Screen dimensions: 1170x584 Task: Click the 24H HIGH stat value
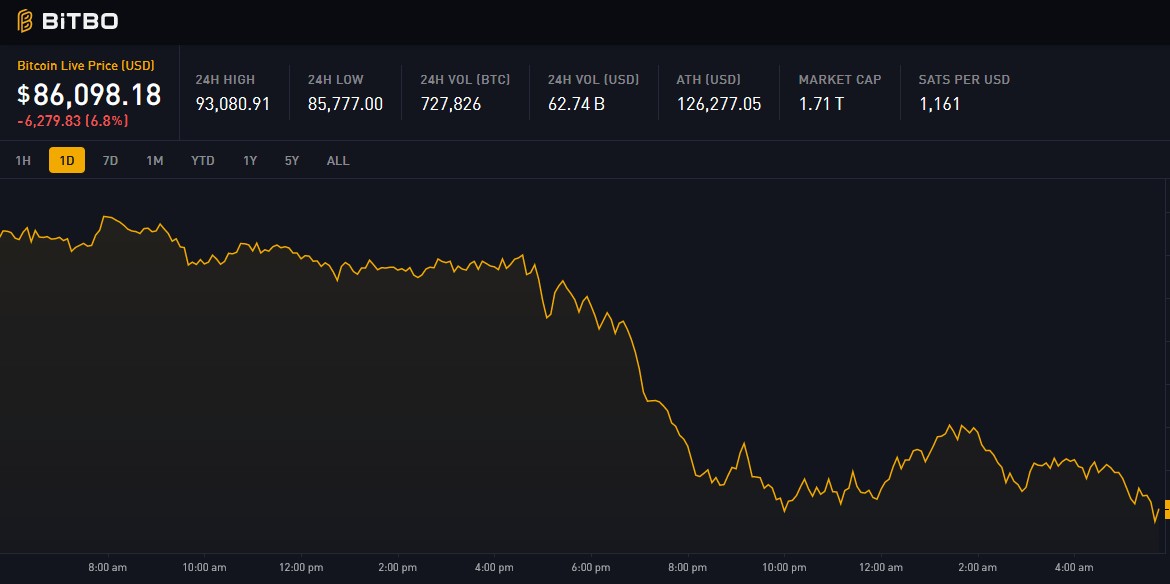[233, 103]
